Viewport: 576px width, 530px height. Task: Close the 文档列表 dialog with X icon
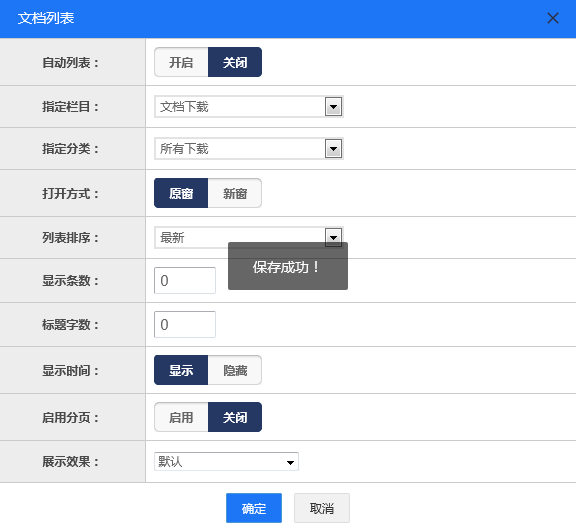click(552, 18)
